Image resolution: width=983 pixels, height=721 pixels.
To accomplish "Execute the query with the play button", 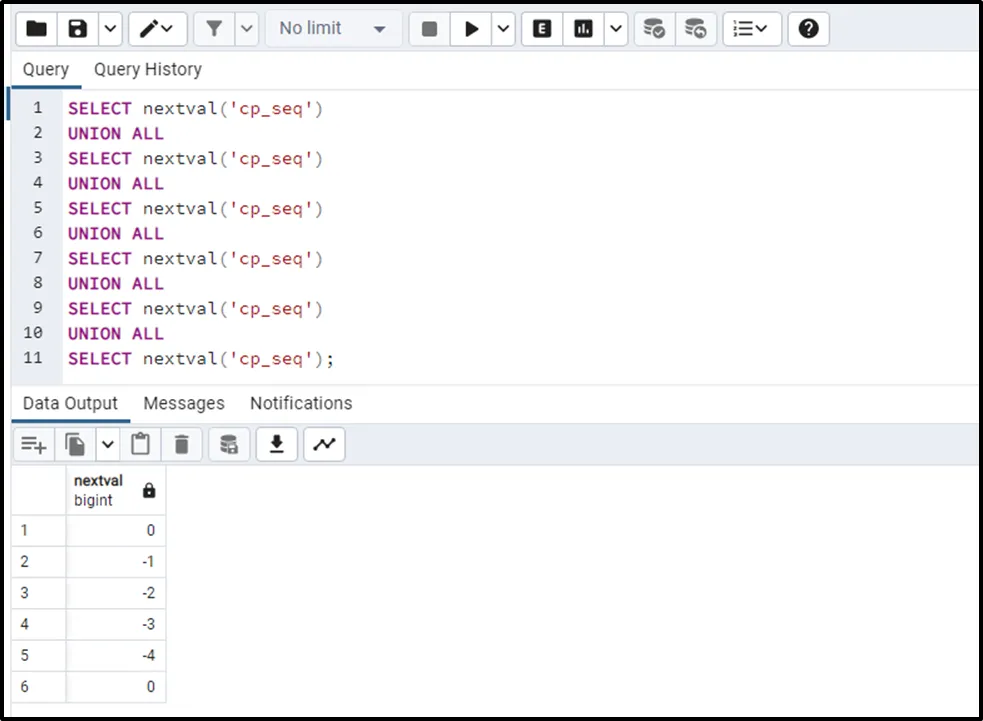I will click(x=470, y=29).
